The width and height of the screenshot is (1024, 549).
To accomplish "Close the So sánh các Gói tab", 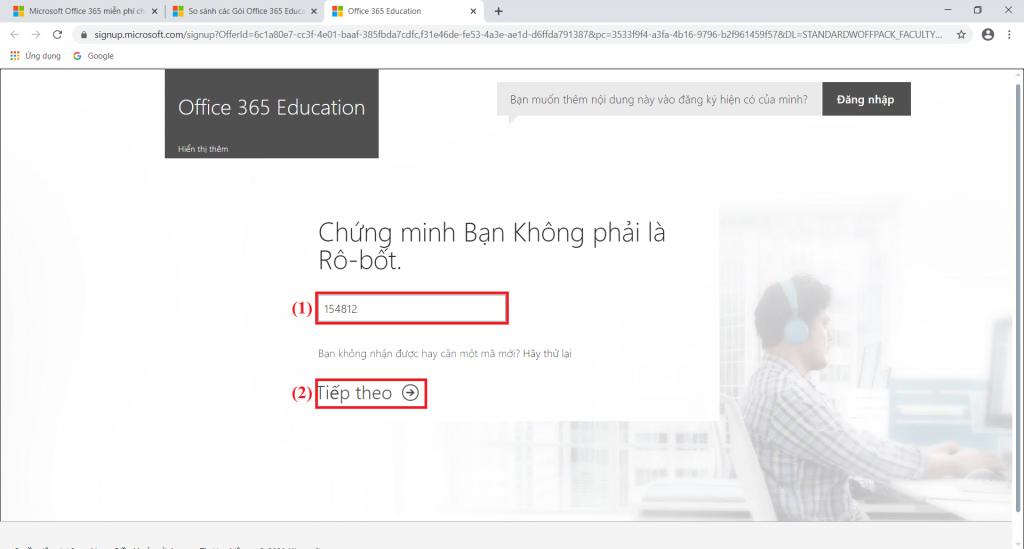I will pos(314,11).
